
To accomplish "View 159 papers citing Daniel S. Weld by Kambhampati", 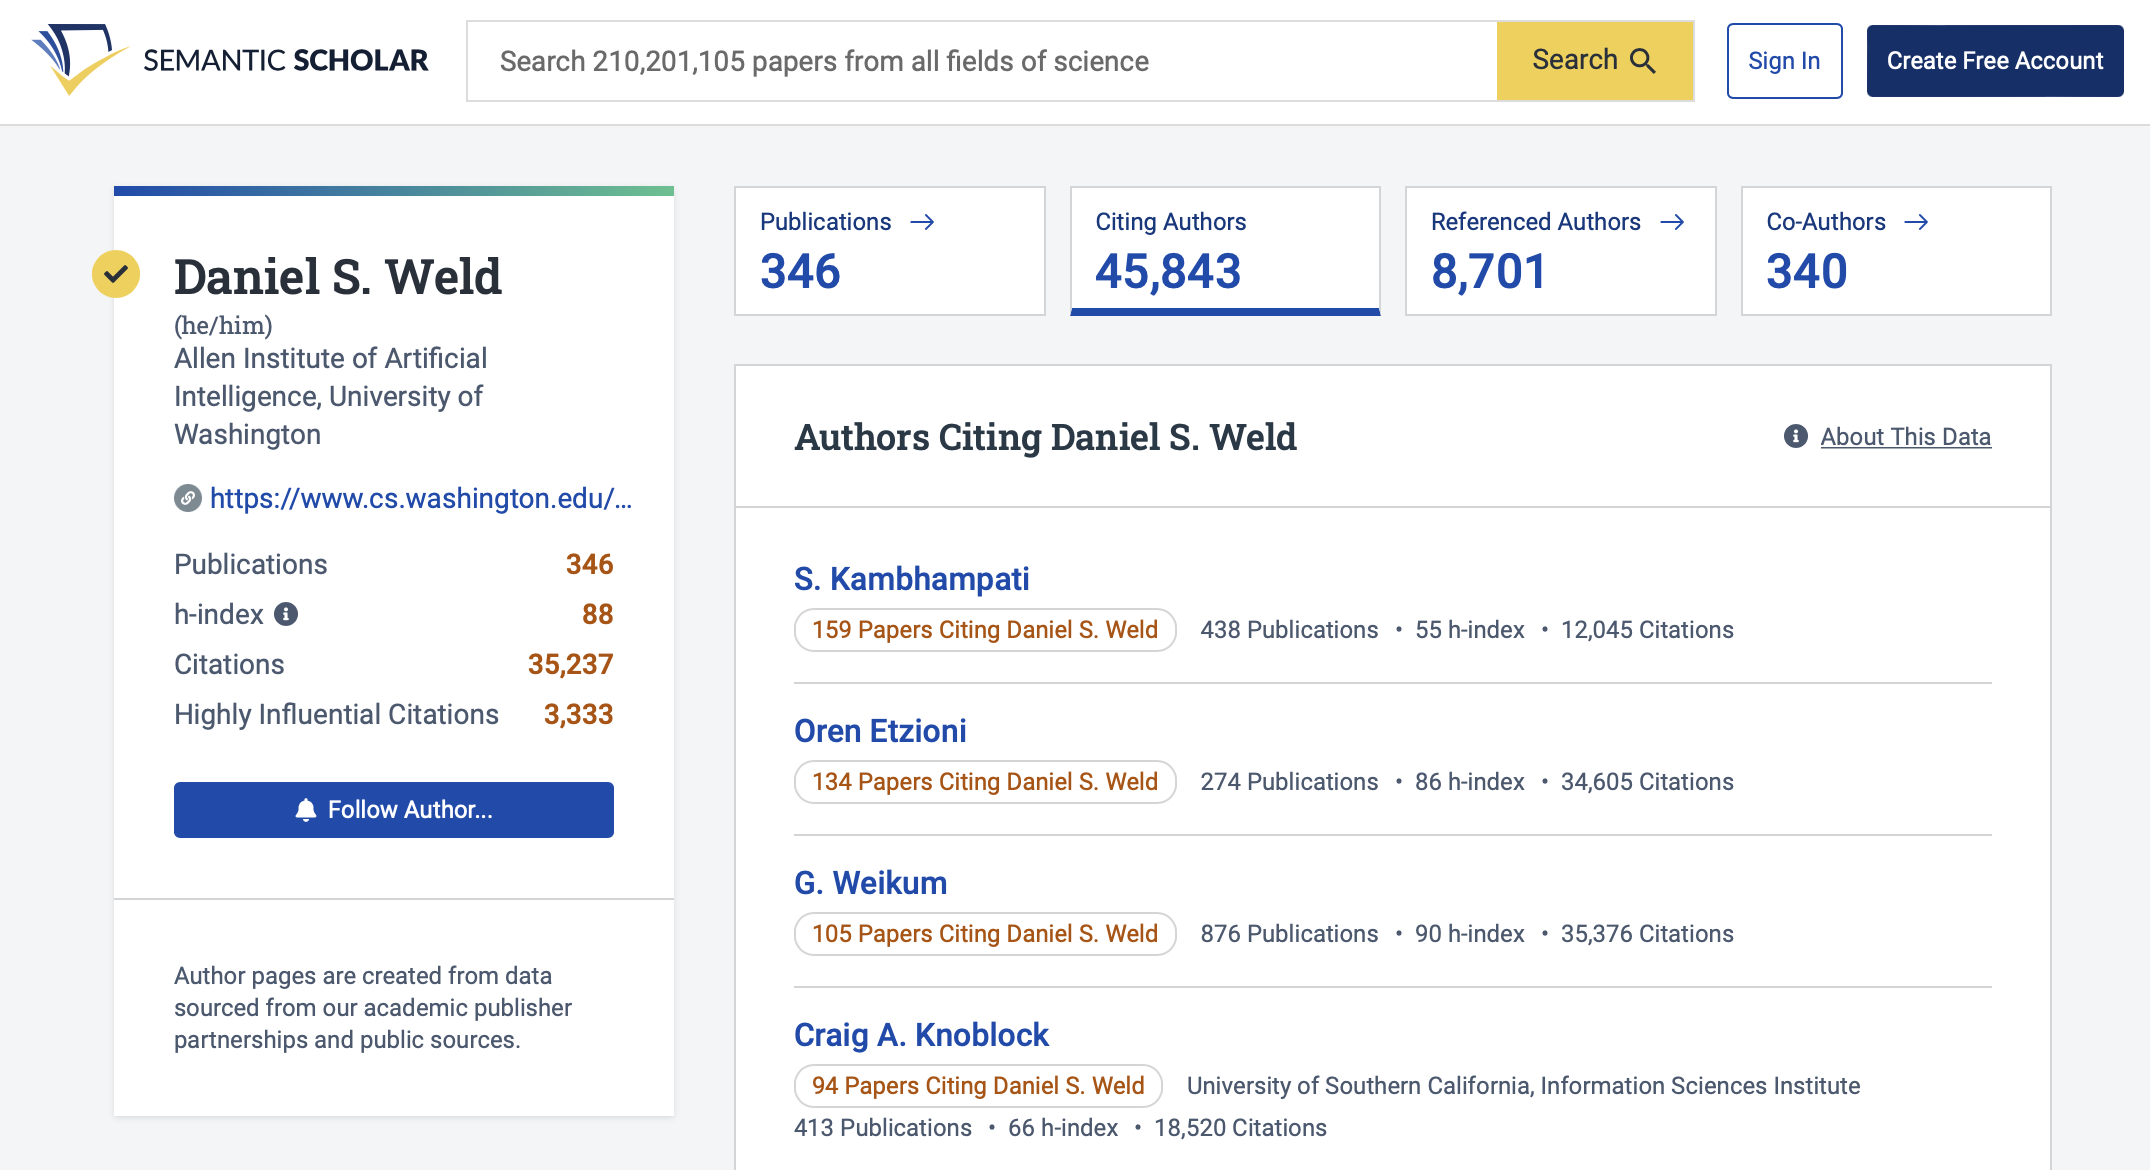I will click(984, 630).
